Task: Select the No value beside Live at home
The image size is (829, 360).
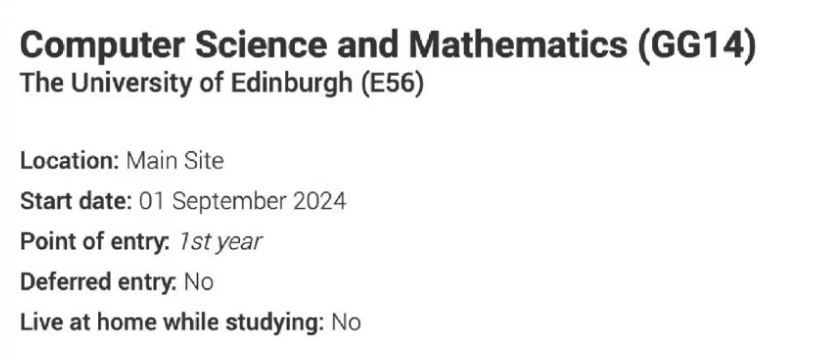Action: coord(346,322)
